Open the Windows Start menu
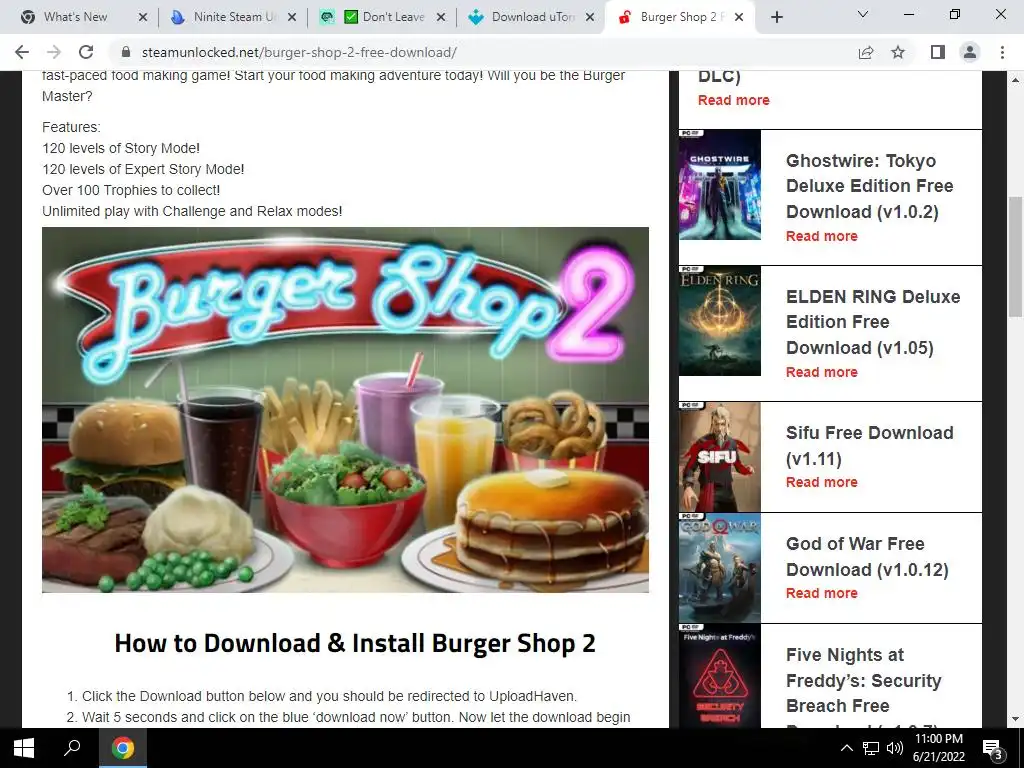This screenshot has width=1024, height=768. [24, 748]
